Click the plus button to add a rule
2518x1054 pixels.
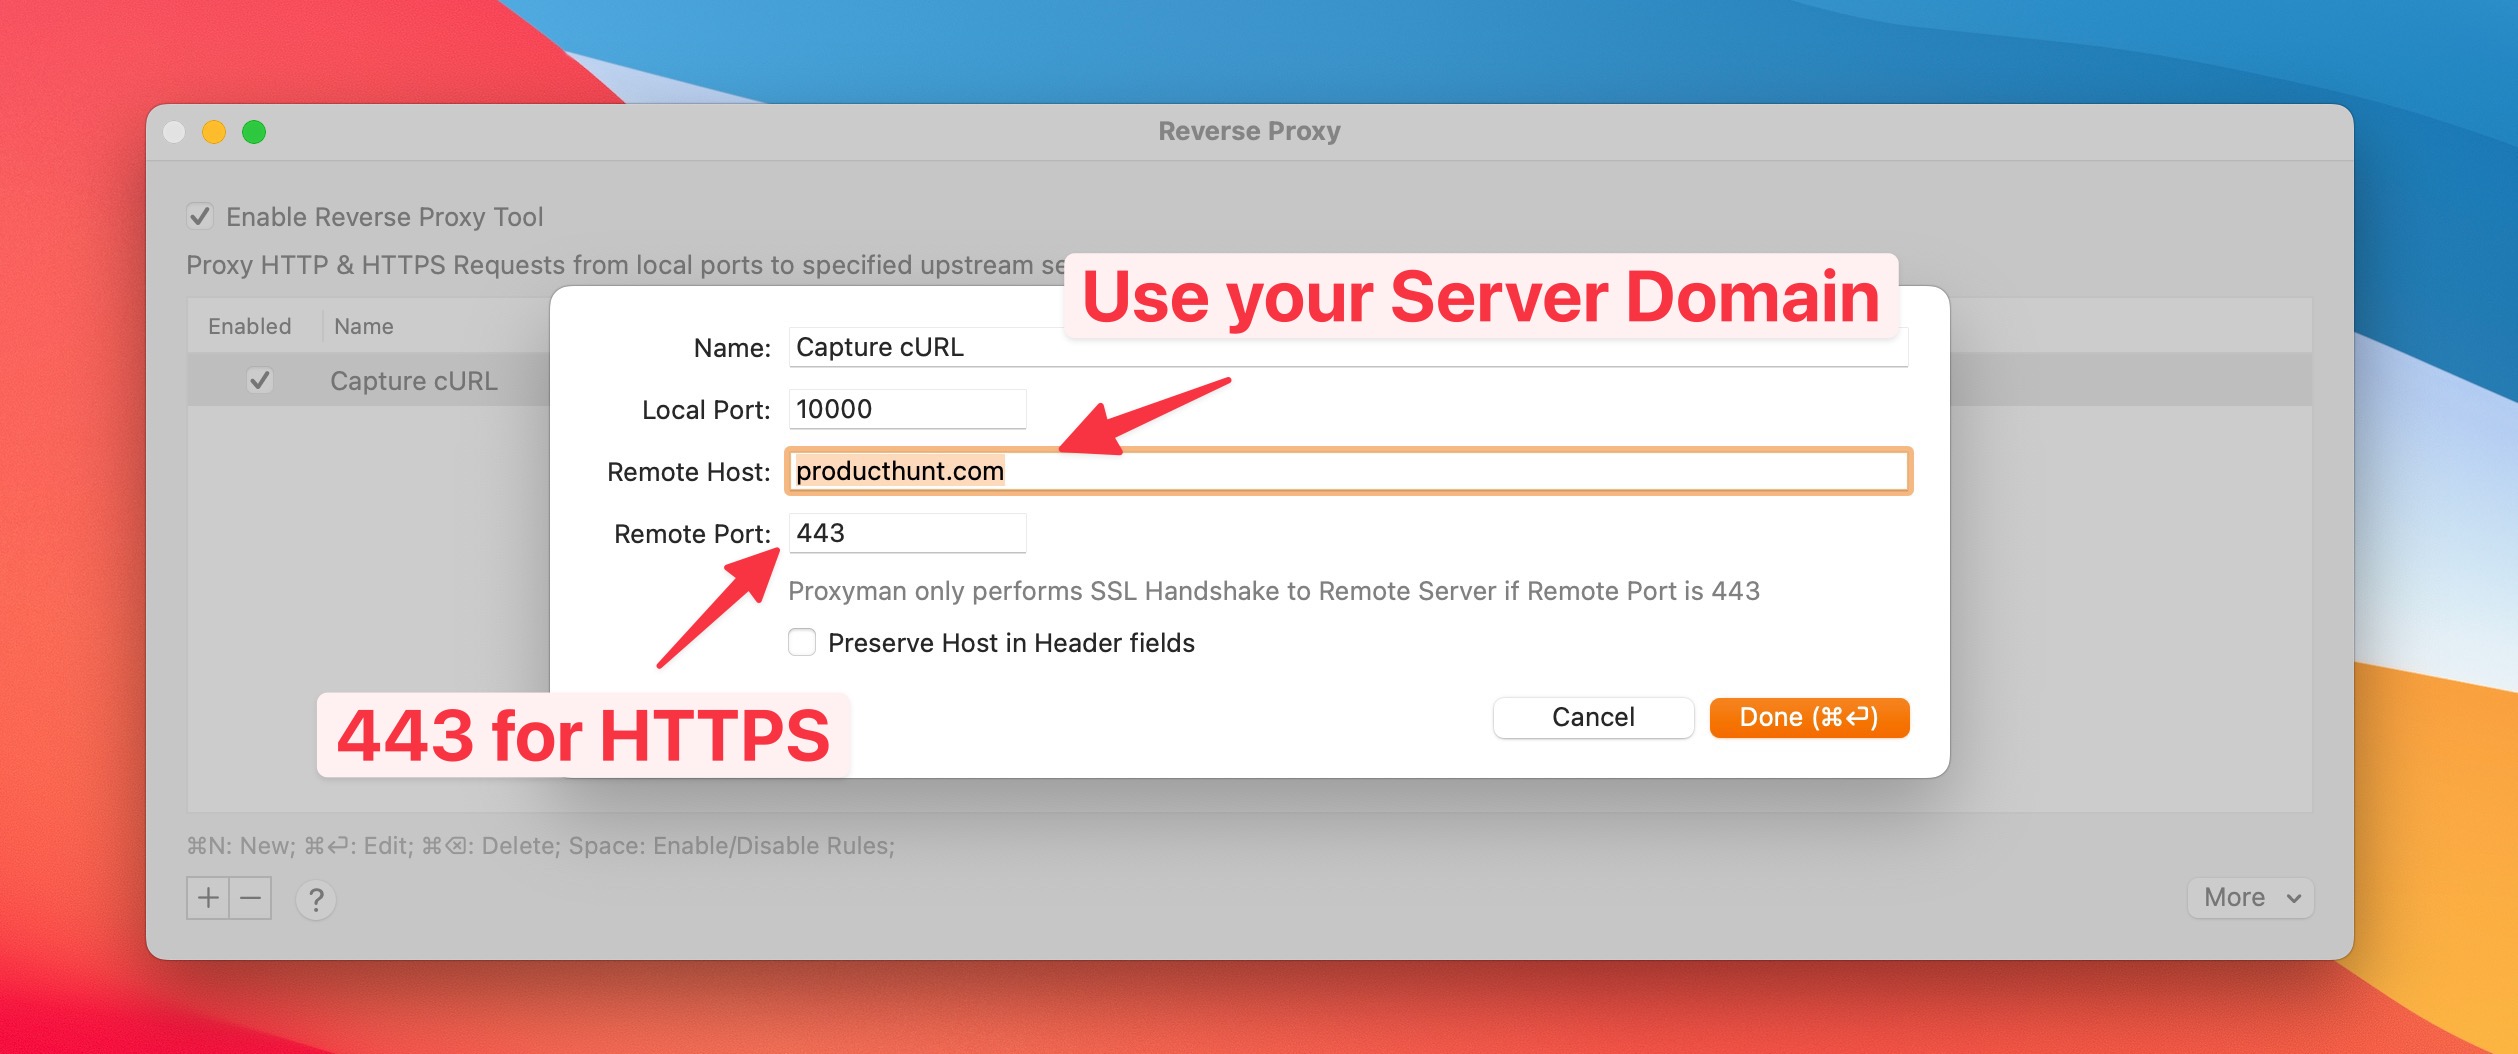(208, 898)
